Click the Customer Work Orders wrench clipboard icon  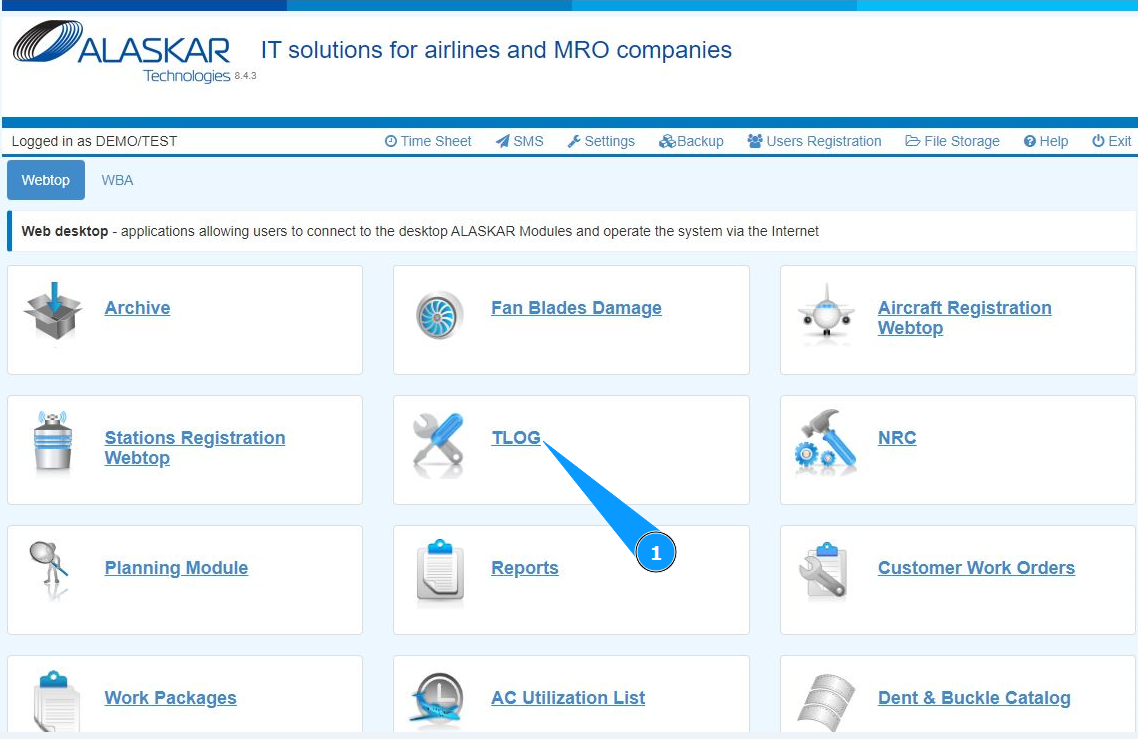click(823, 571)
